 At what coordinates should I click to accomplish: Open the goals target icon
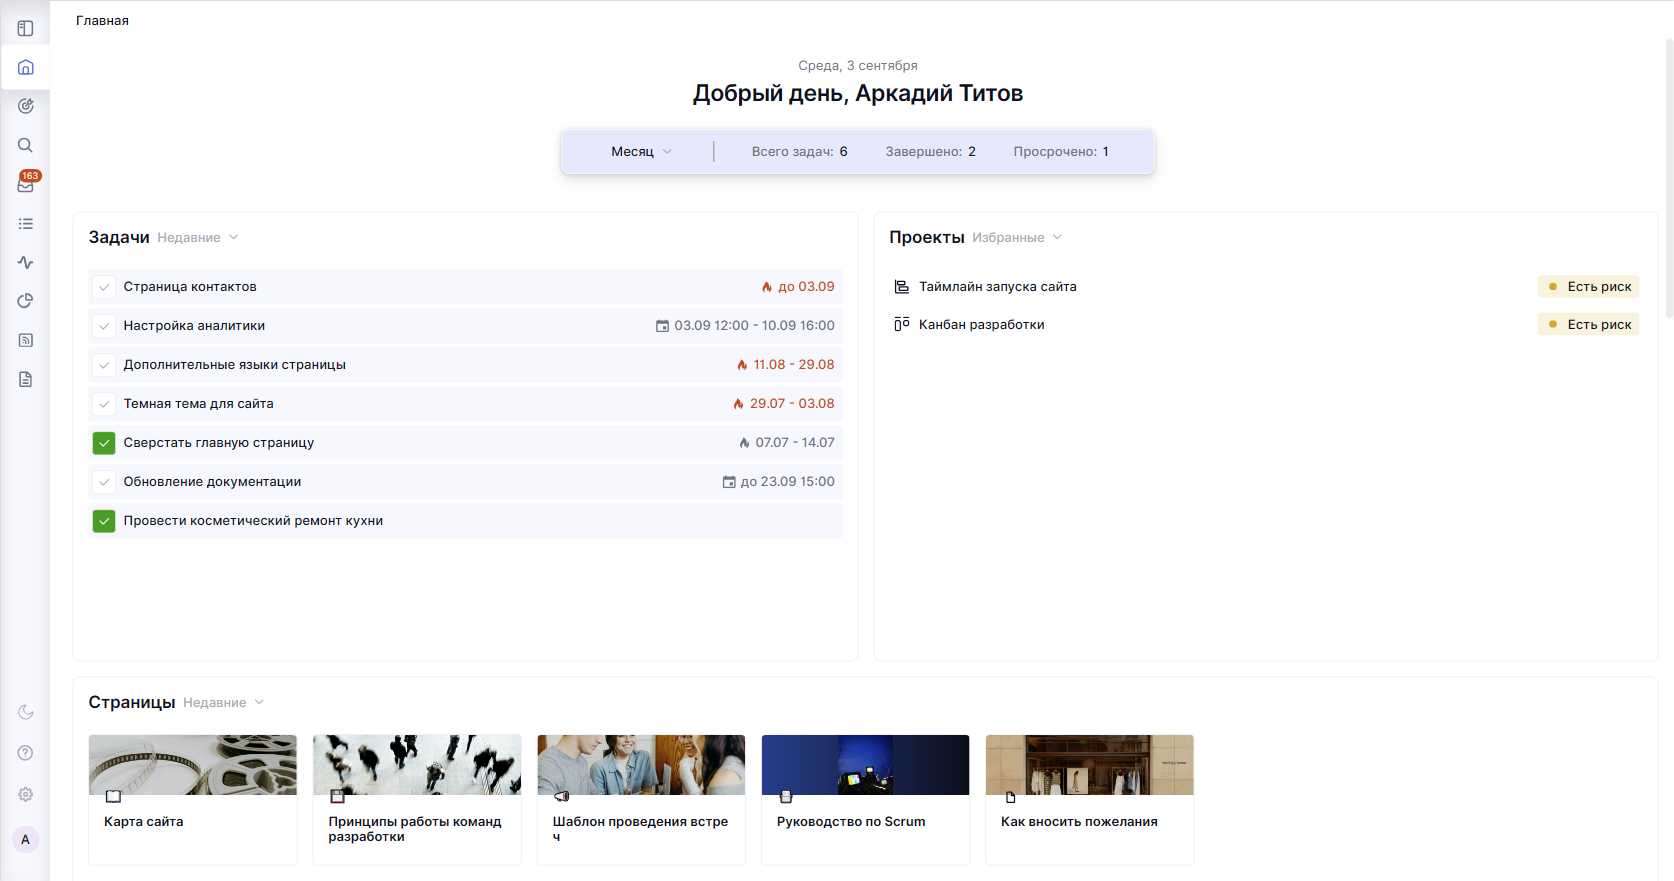point(26,106)
